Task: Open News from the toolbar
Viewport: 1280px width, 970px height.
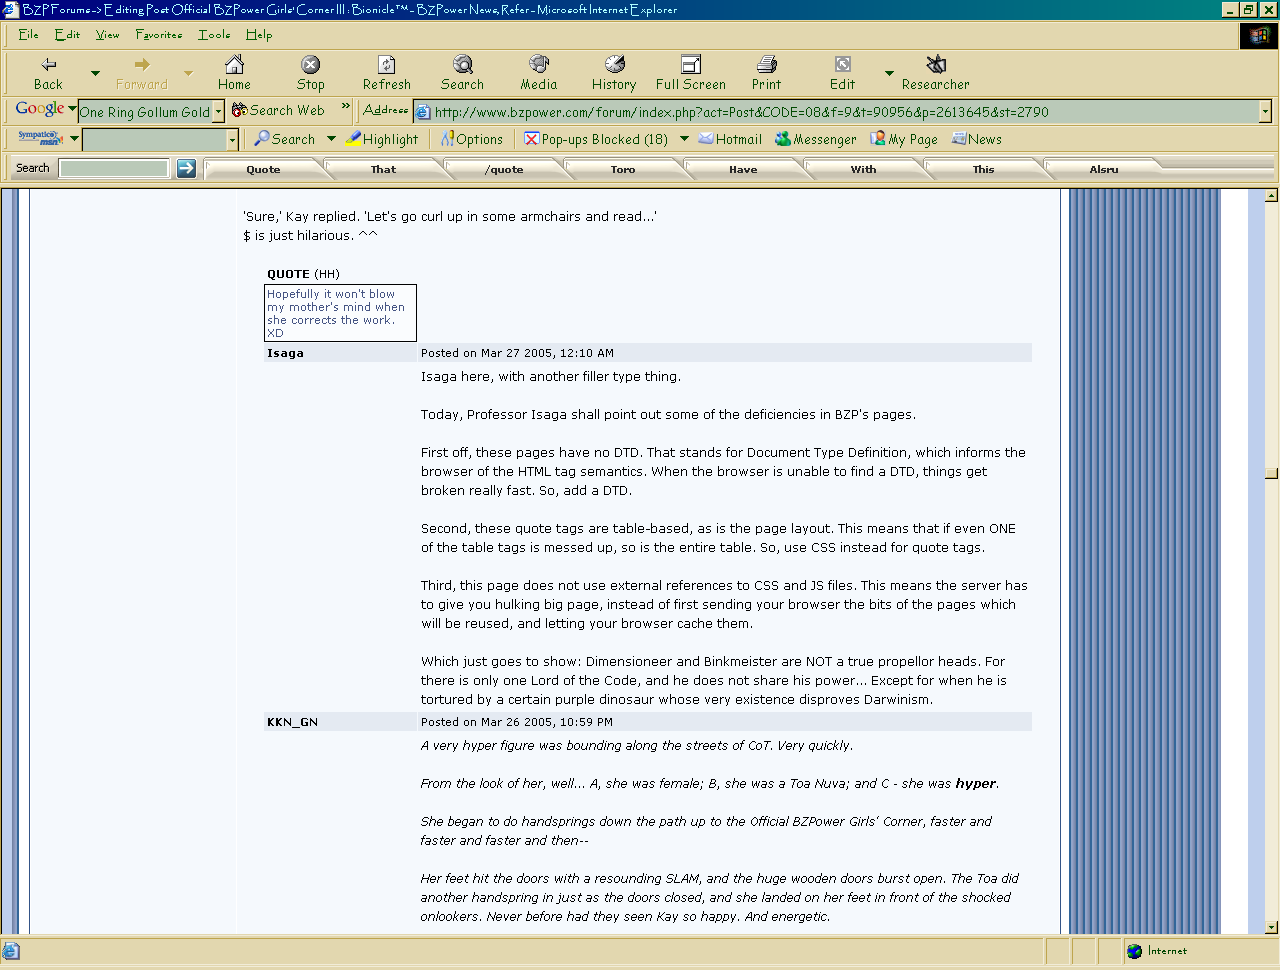Action: pos(977,139)
